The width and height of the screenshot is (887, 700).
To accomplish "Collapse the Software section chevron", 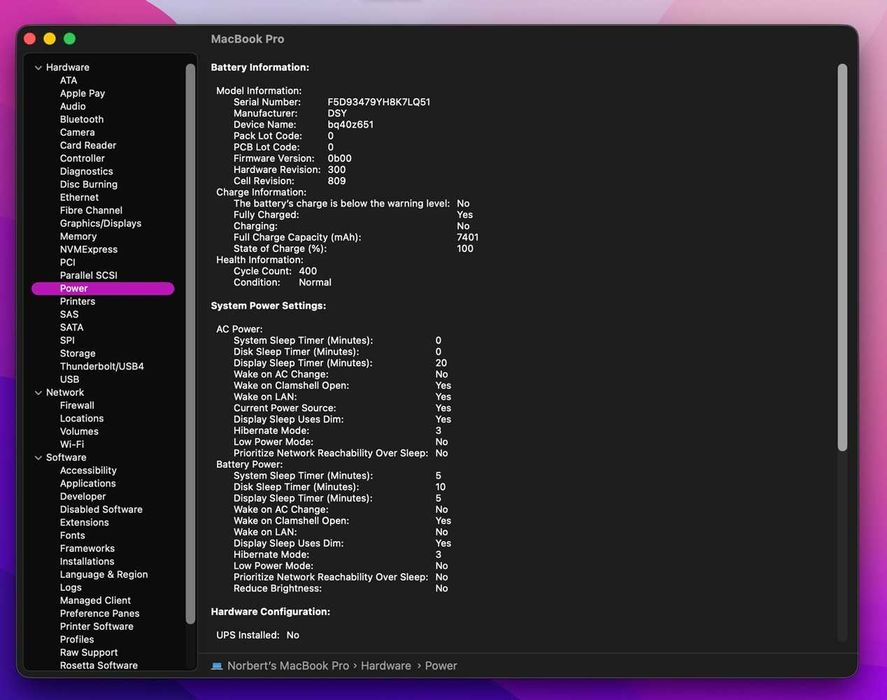I will tap(38, 458).
